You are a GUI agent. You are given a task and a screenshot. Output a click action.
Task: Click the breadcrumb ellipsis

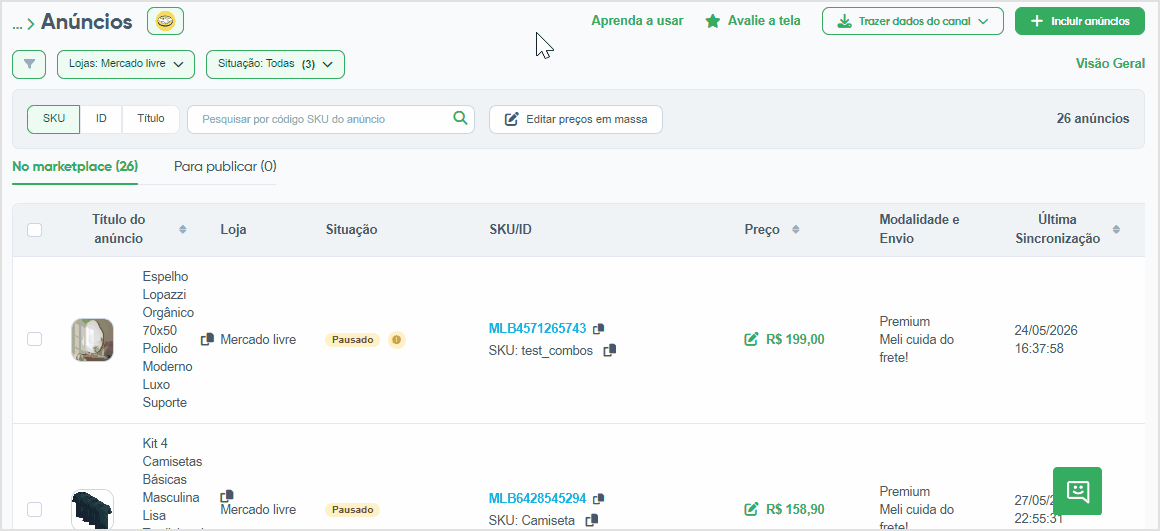pyautogui.click(x=18, y=23)
